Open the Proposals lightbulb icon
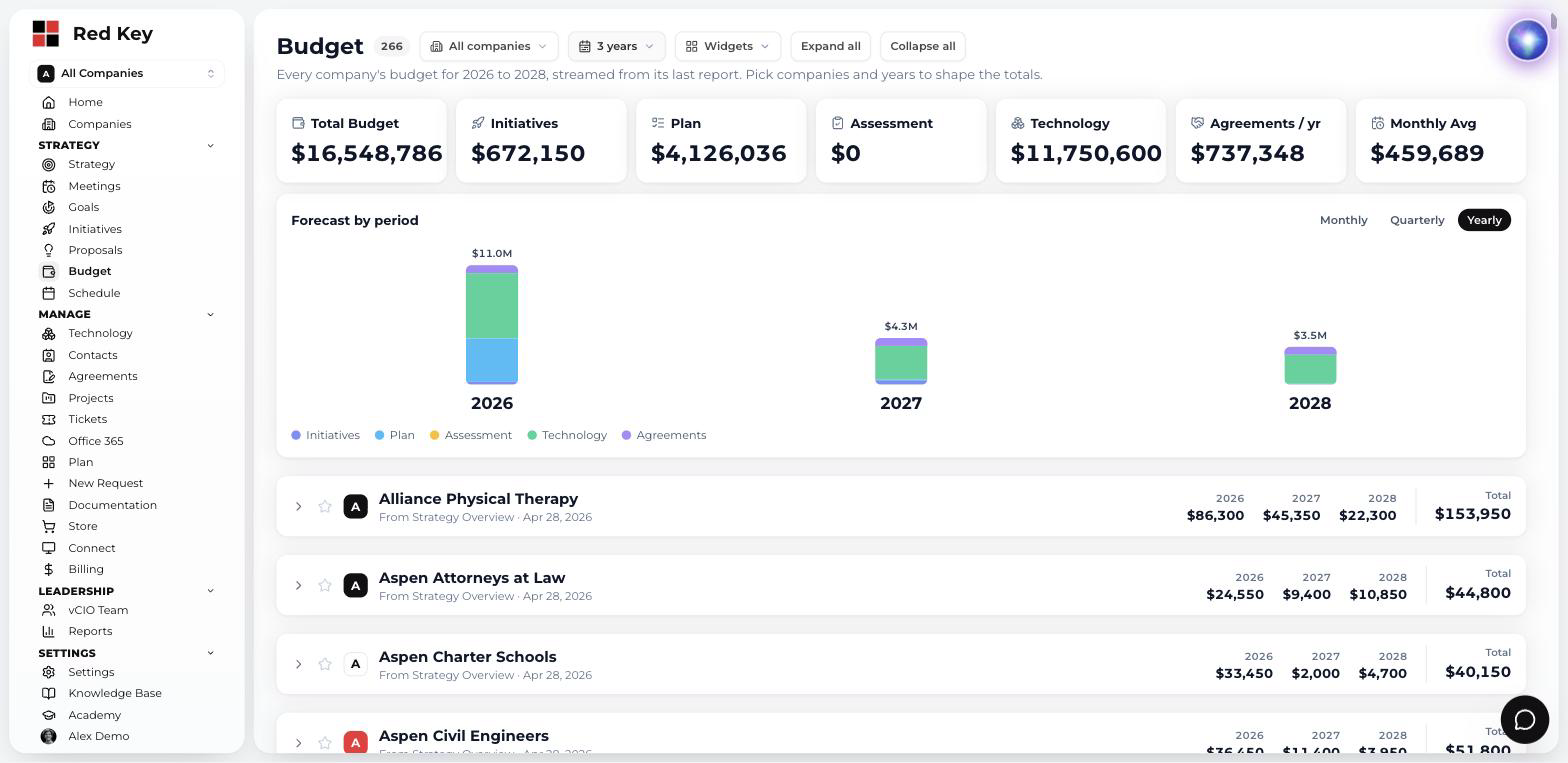The width and height of the screenshot is (1568, 763). 48,250
